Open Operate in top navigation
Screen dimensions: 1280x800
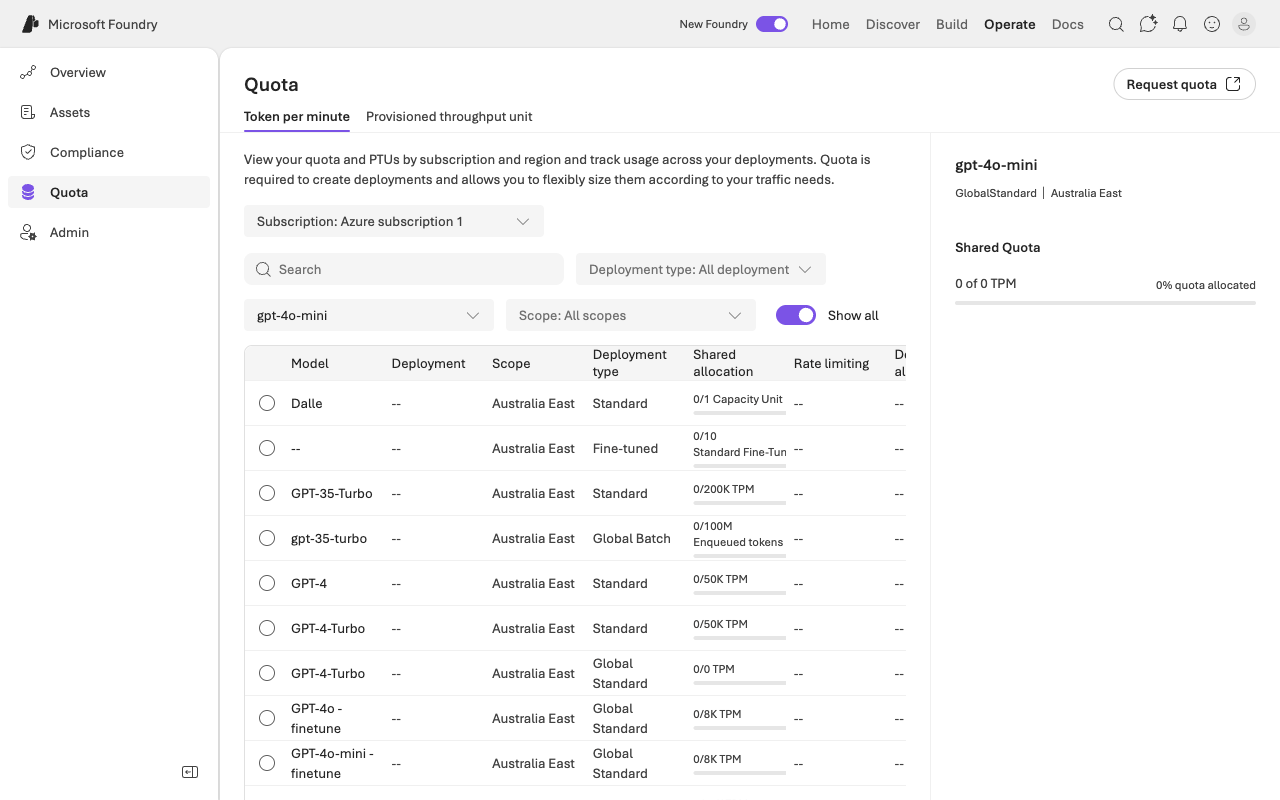(x=1010, y=24)
